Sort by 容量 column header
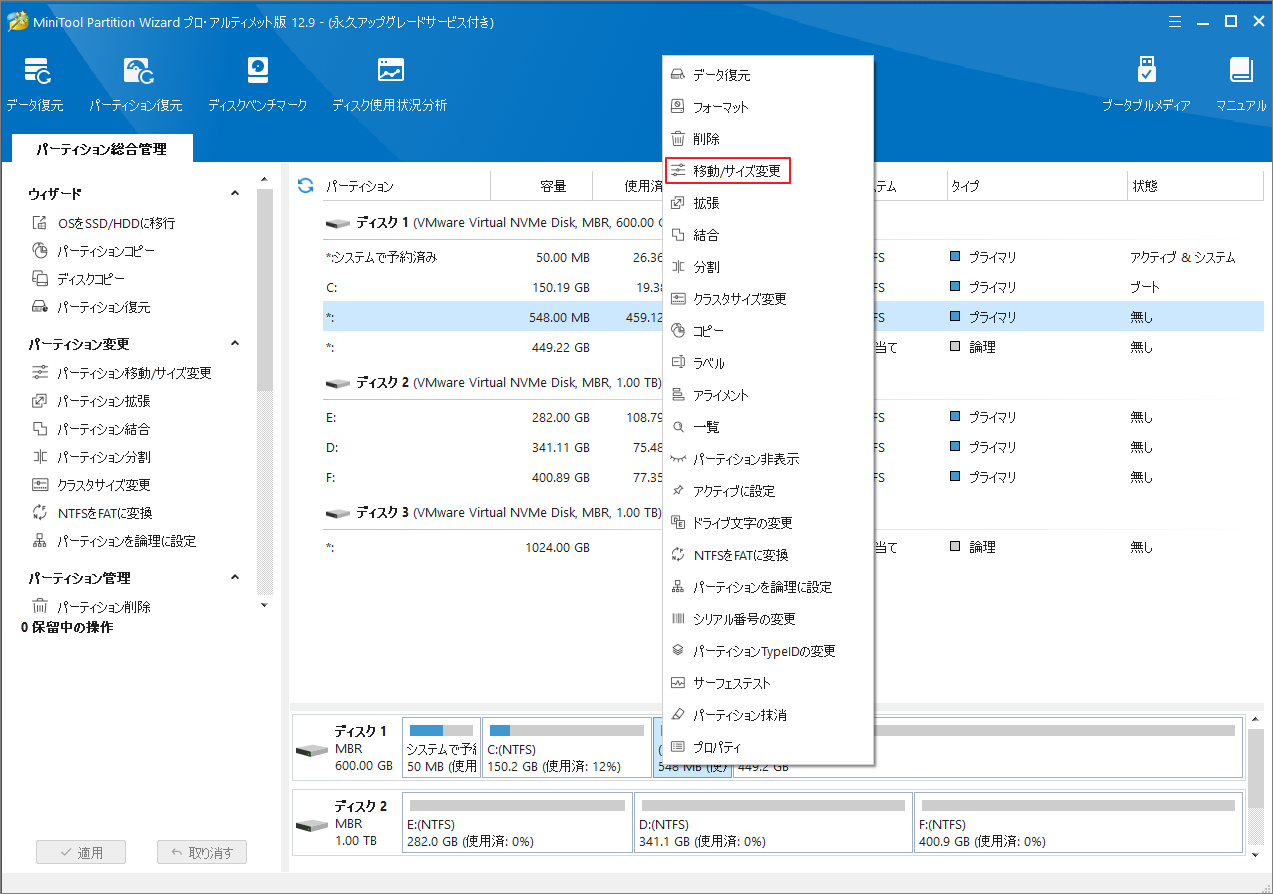The width and height of the screenshot is (1273, 894). point(553,186)
